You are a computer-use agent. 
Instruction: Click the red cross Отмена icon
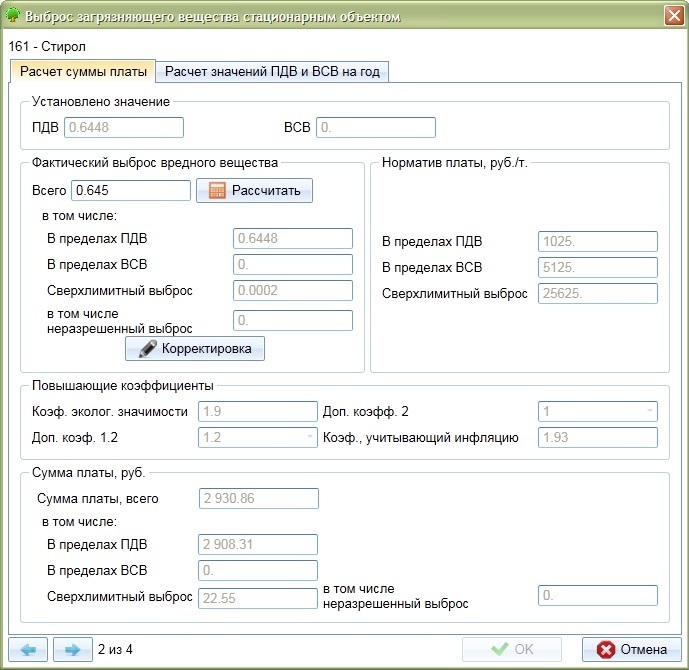click(606, 649)
